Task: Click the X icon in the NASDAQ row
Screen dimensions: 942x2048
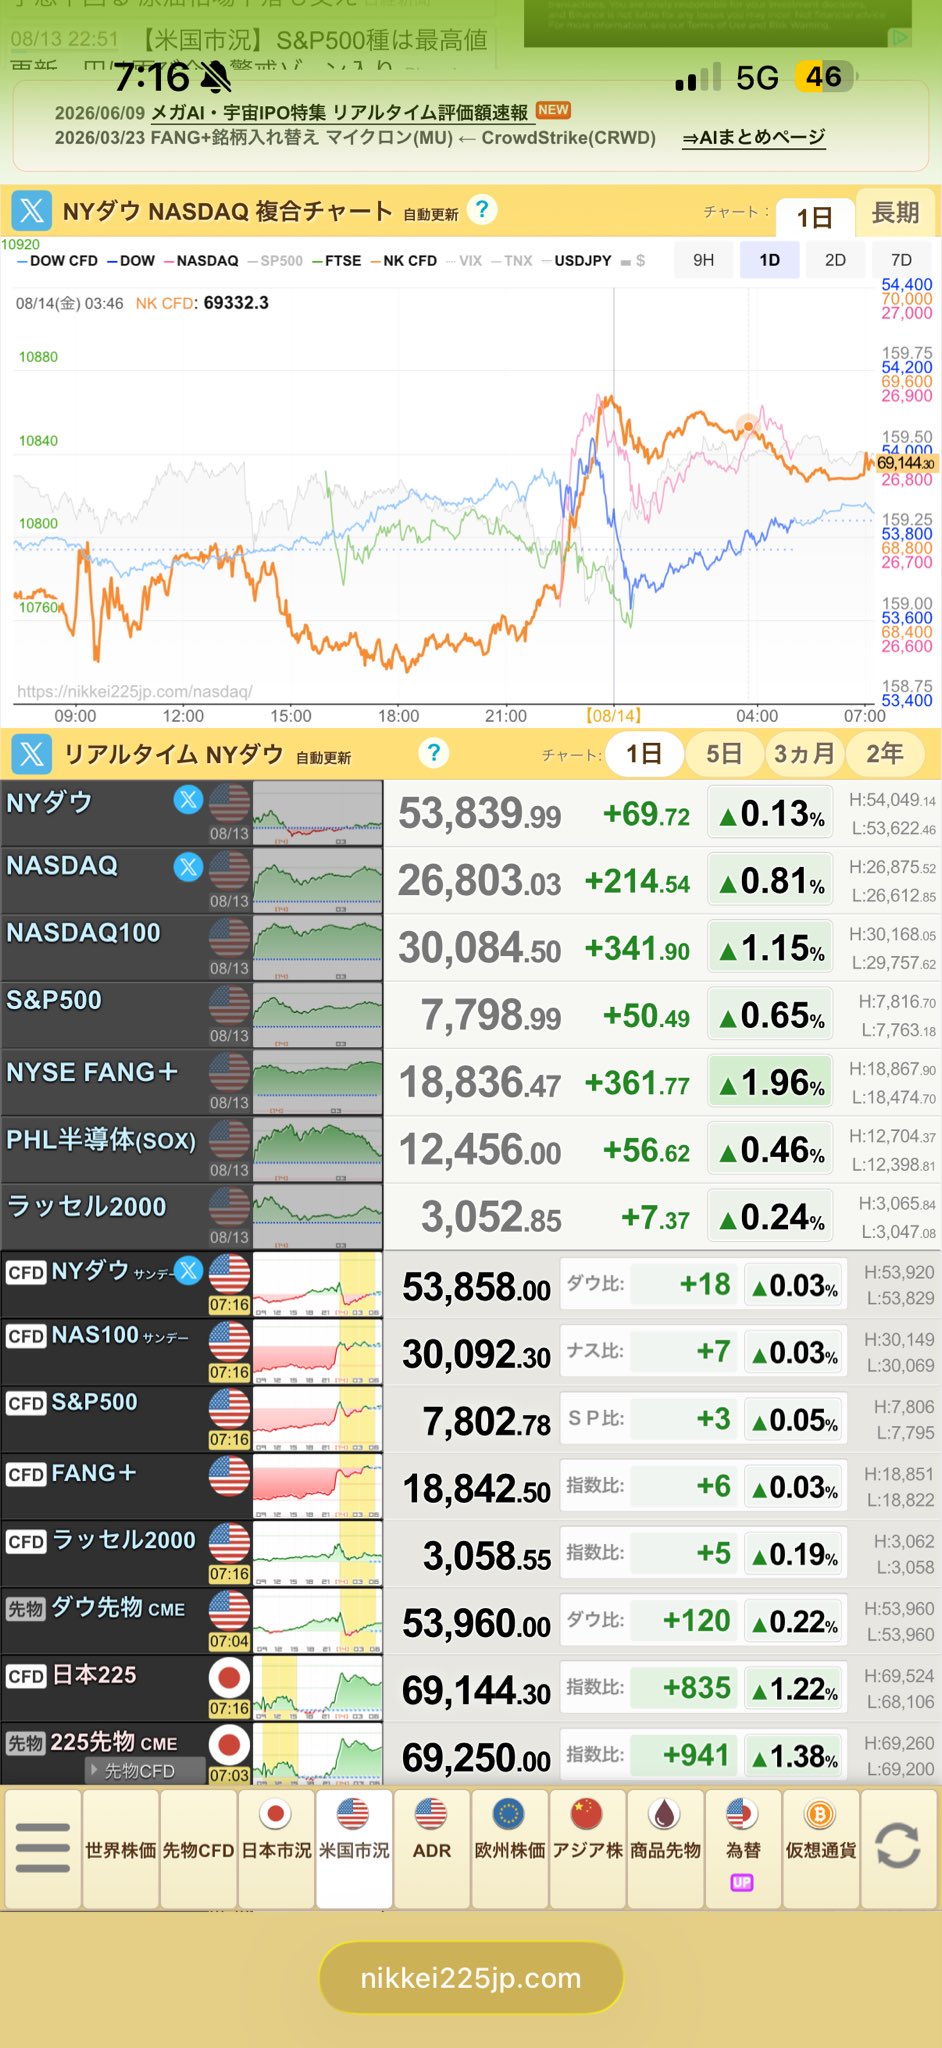Action: [x=188, y=867]
